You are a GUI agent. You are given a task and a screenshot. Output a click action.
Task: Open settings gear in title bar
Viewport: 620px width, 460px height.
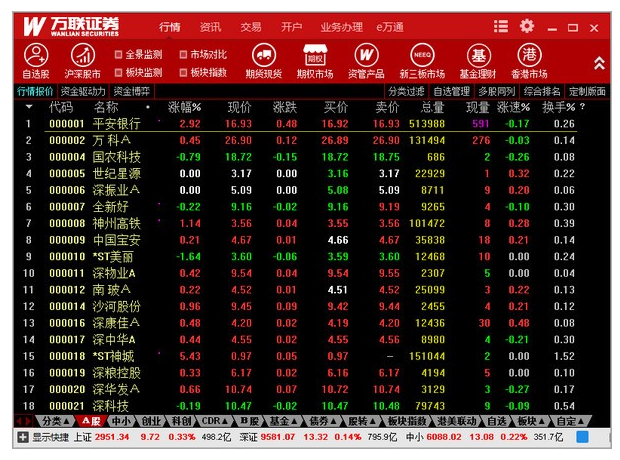pyautogui.click(x=527, y=27)
